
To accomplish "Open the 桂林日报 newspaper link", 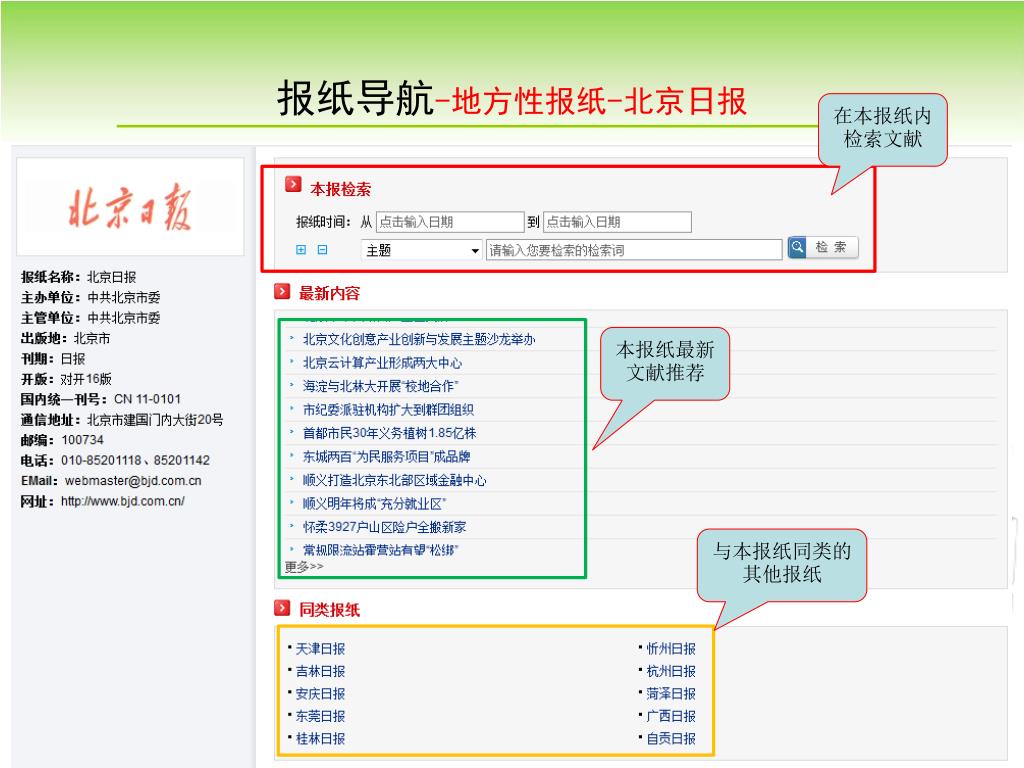I will click(x=320, y=739).
